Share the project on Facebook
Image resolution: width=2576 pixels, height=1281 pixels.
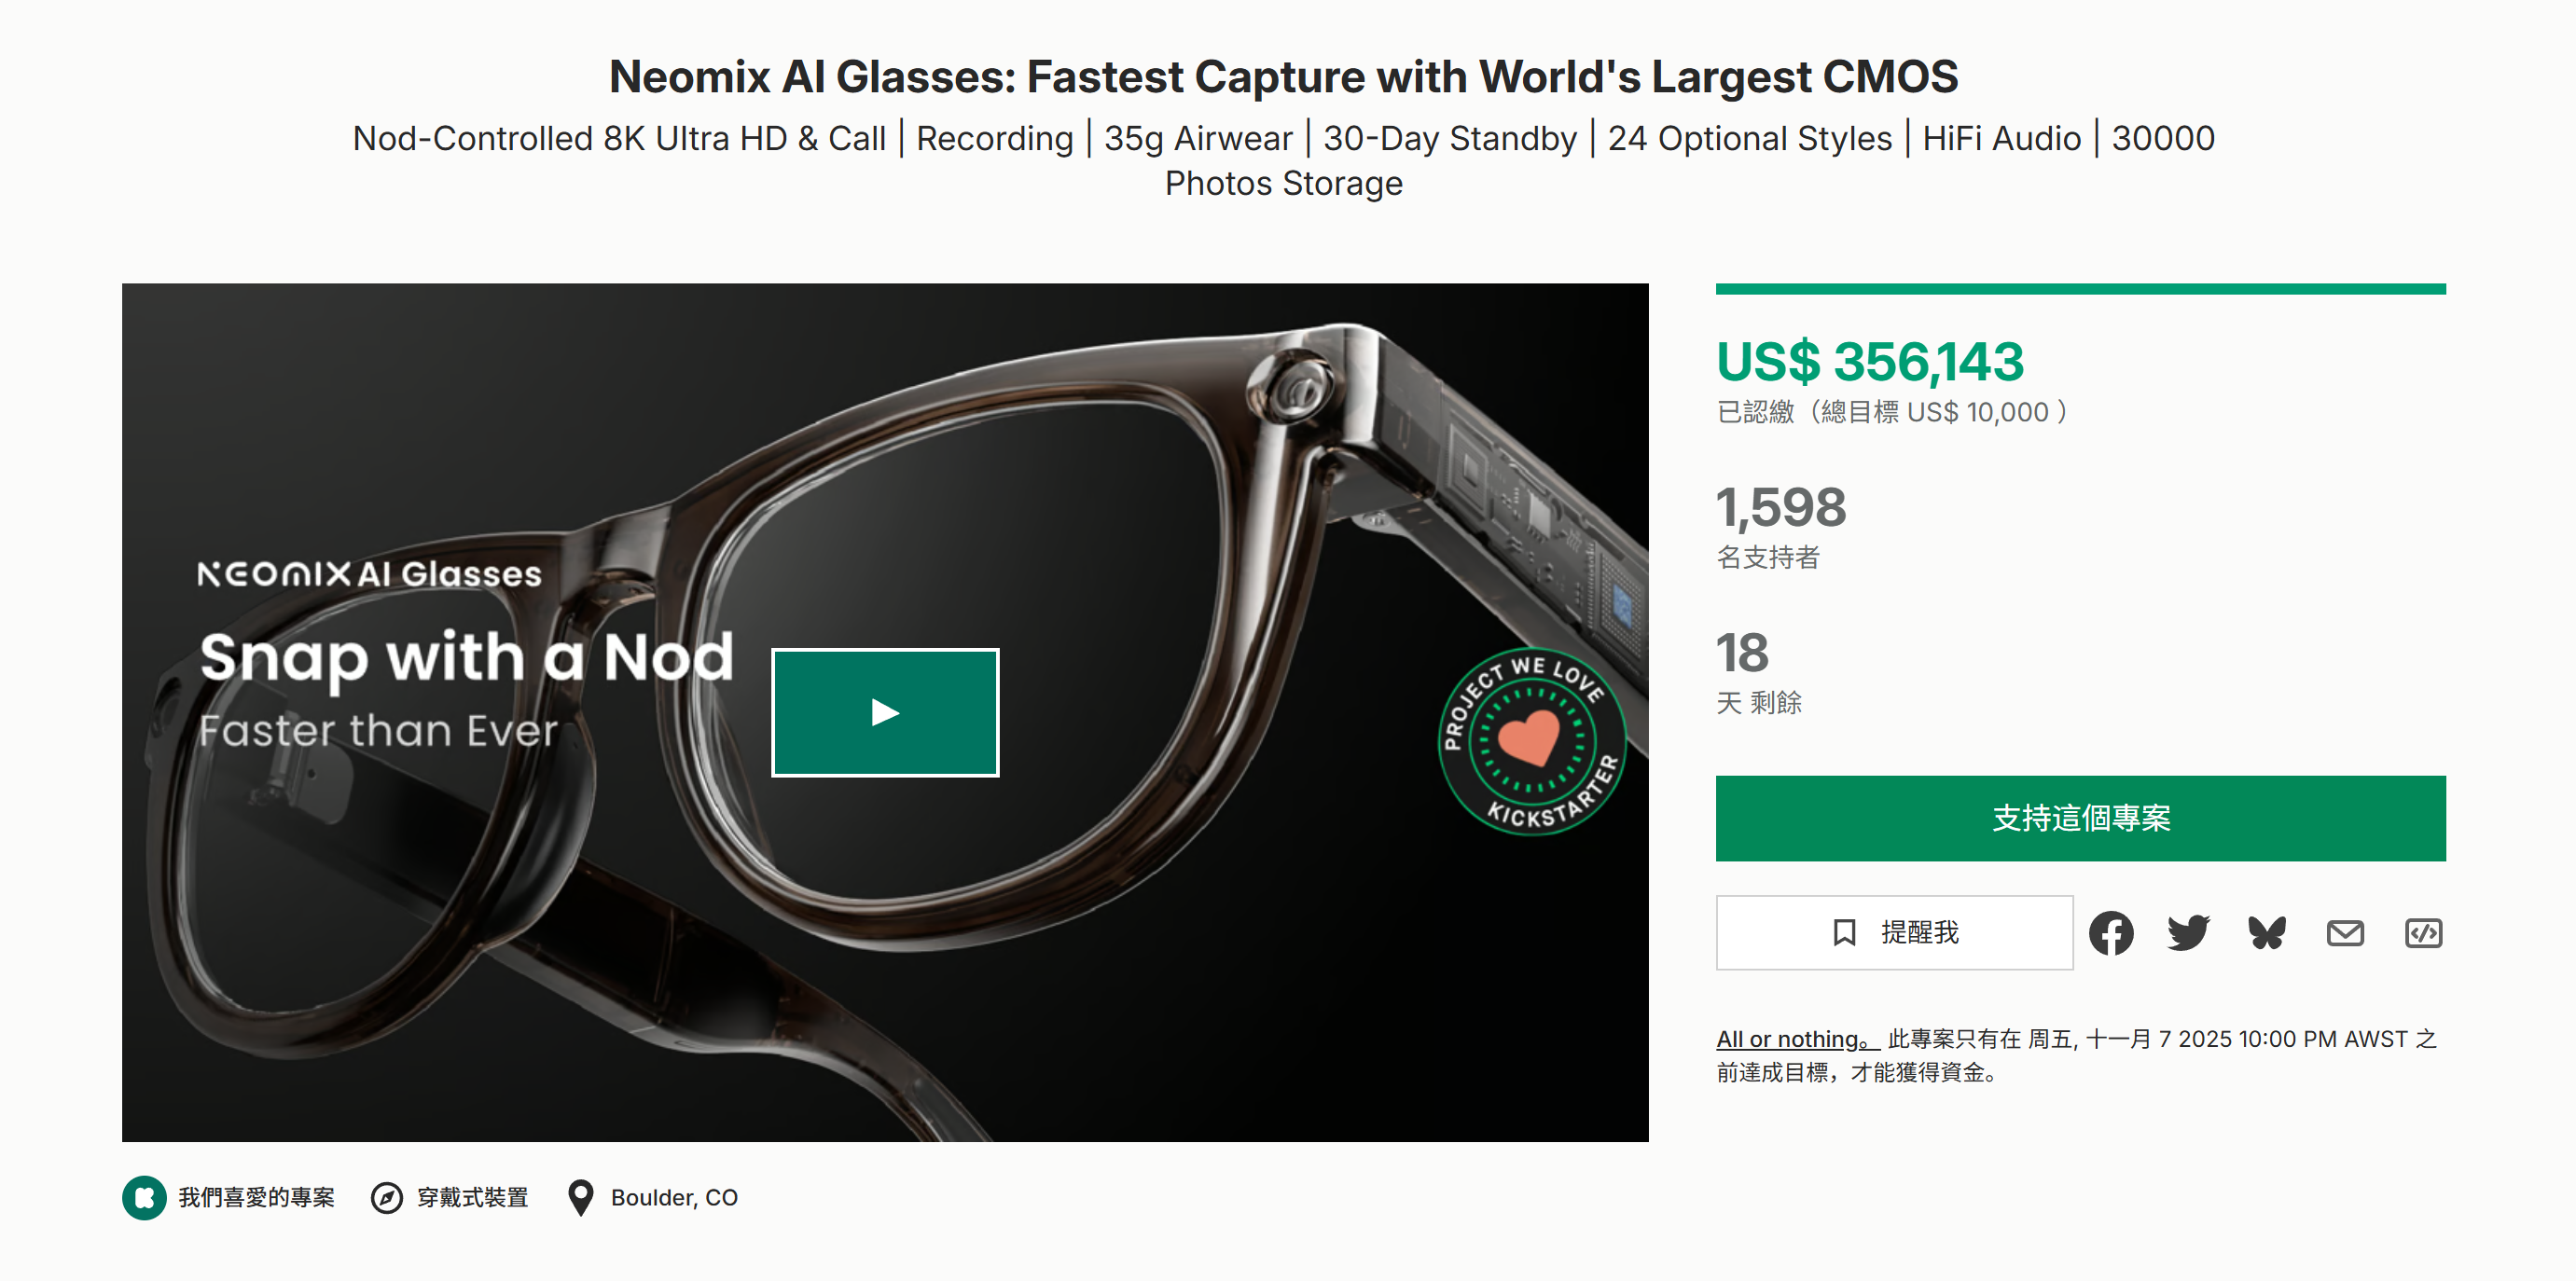click(x=2110, y=933)
